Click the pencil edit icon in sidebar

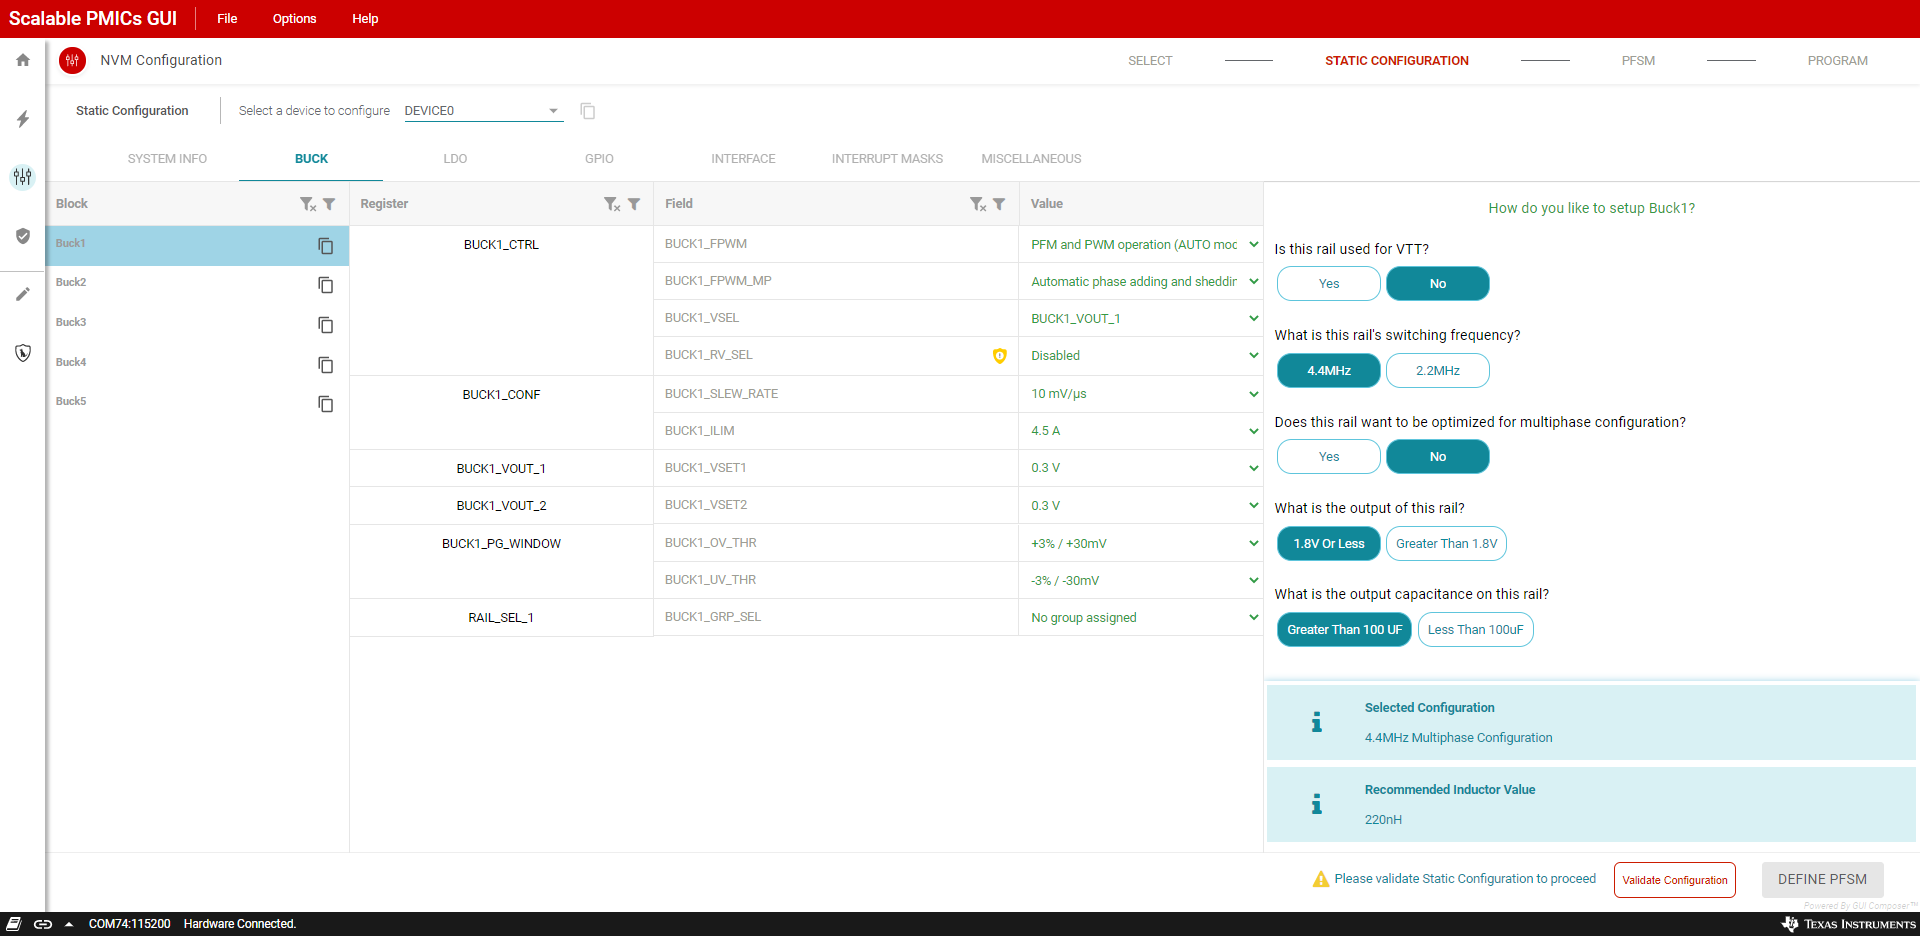[23, 294]
